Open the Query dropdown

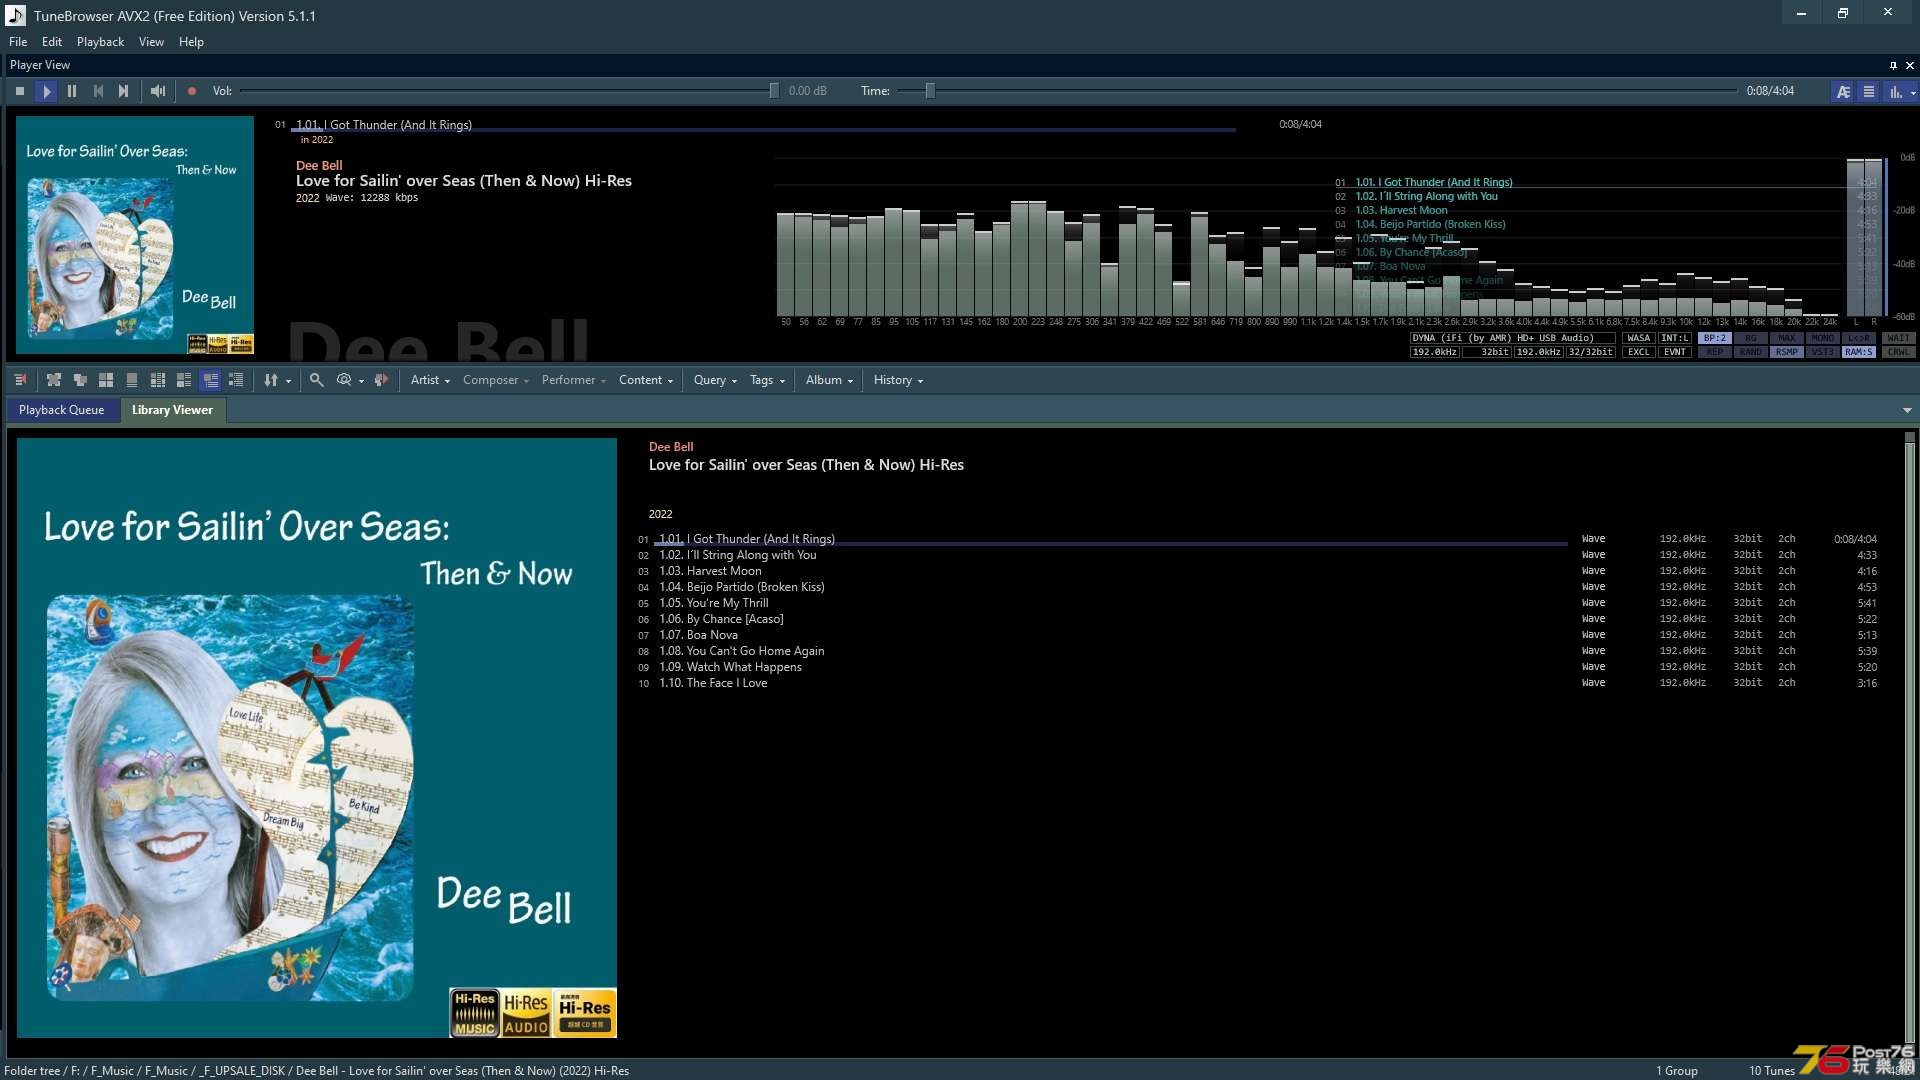[x=715, y=380]
